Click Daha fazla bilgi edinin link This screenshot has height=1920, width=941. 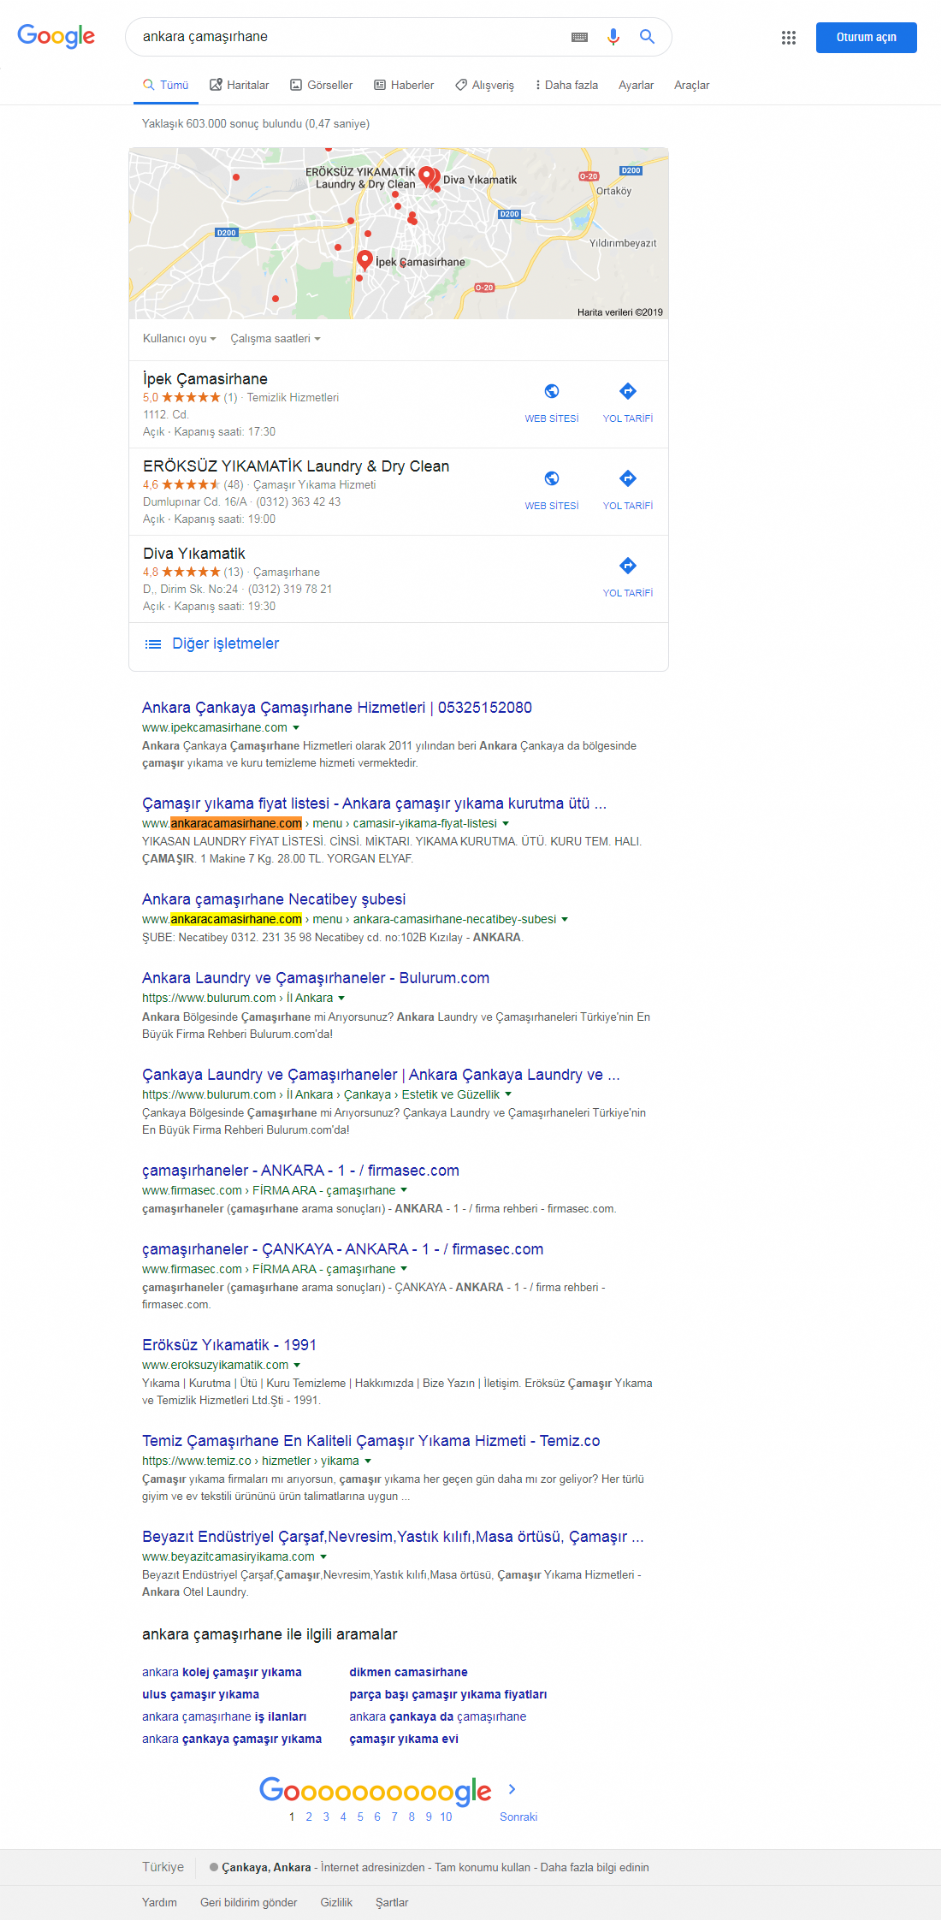[594, 1867]
